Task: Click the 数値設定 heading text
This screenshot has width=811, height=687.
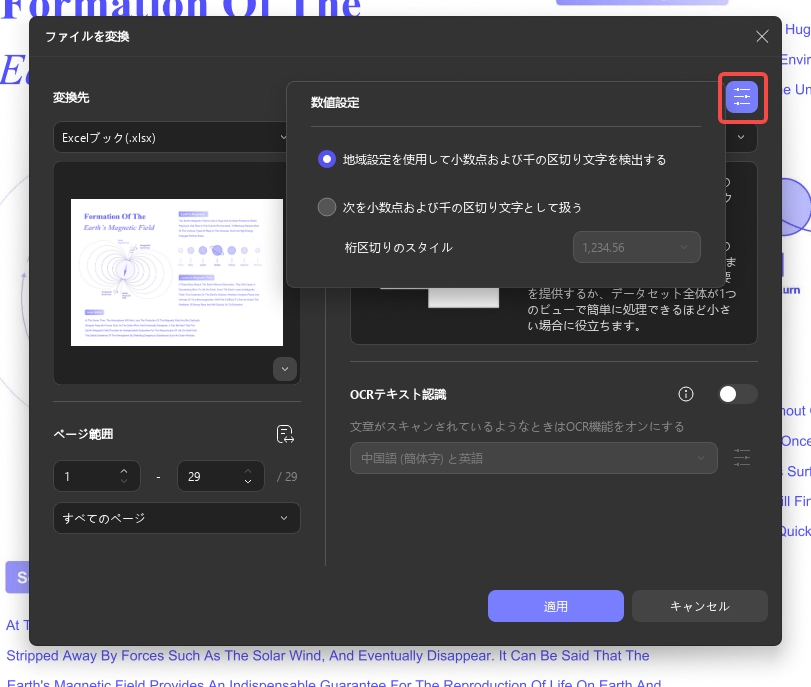Action: (335, 102)
